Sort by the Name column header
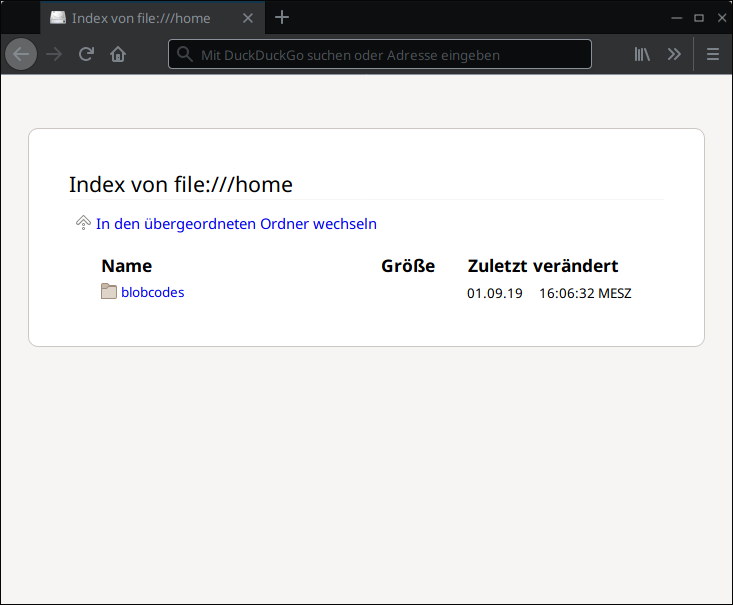 [127, 266]
